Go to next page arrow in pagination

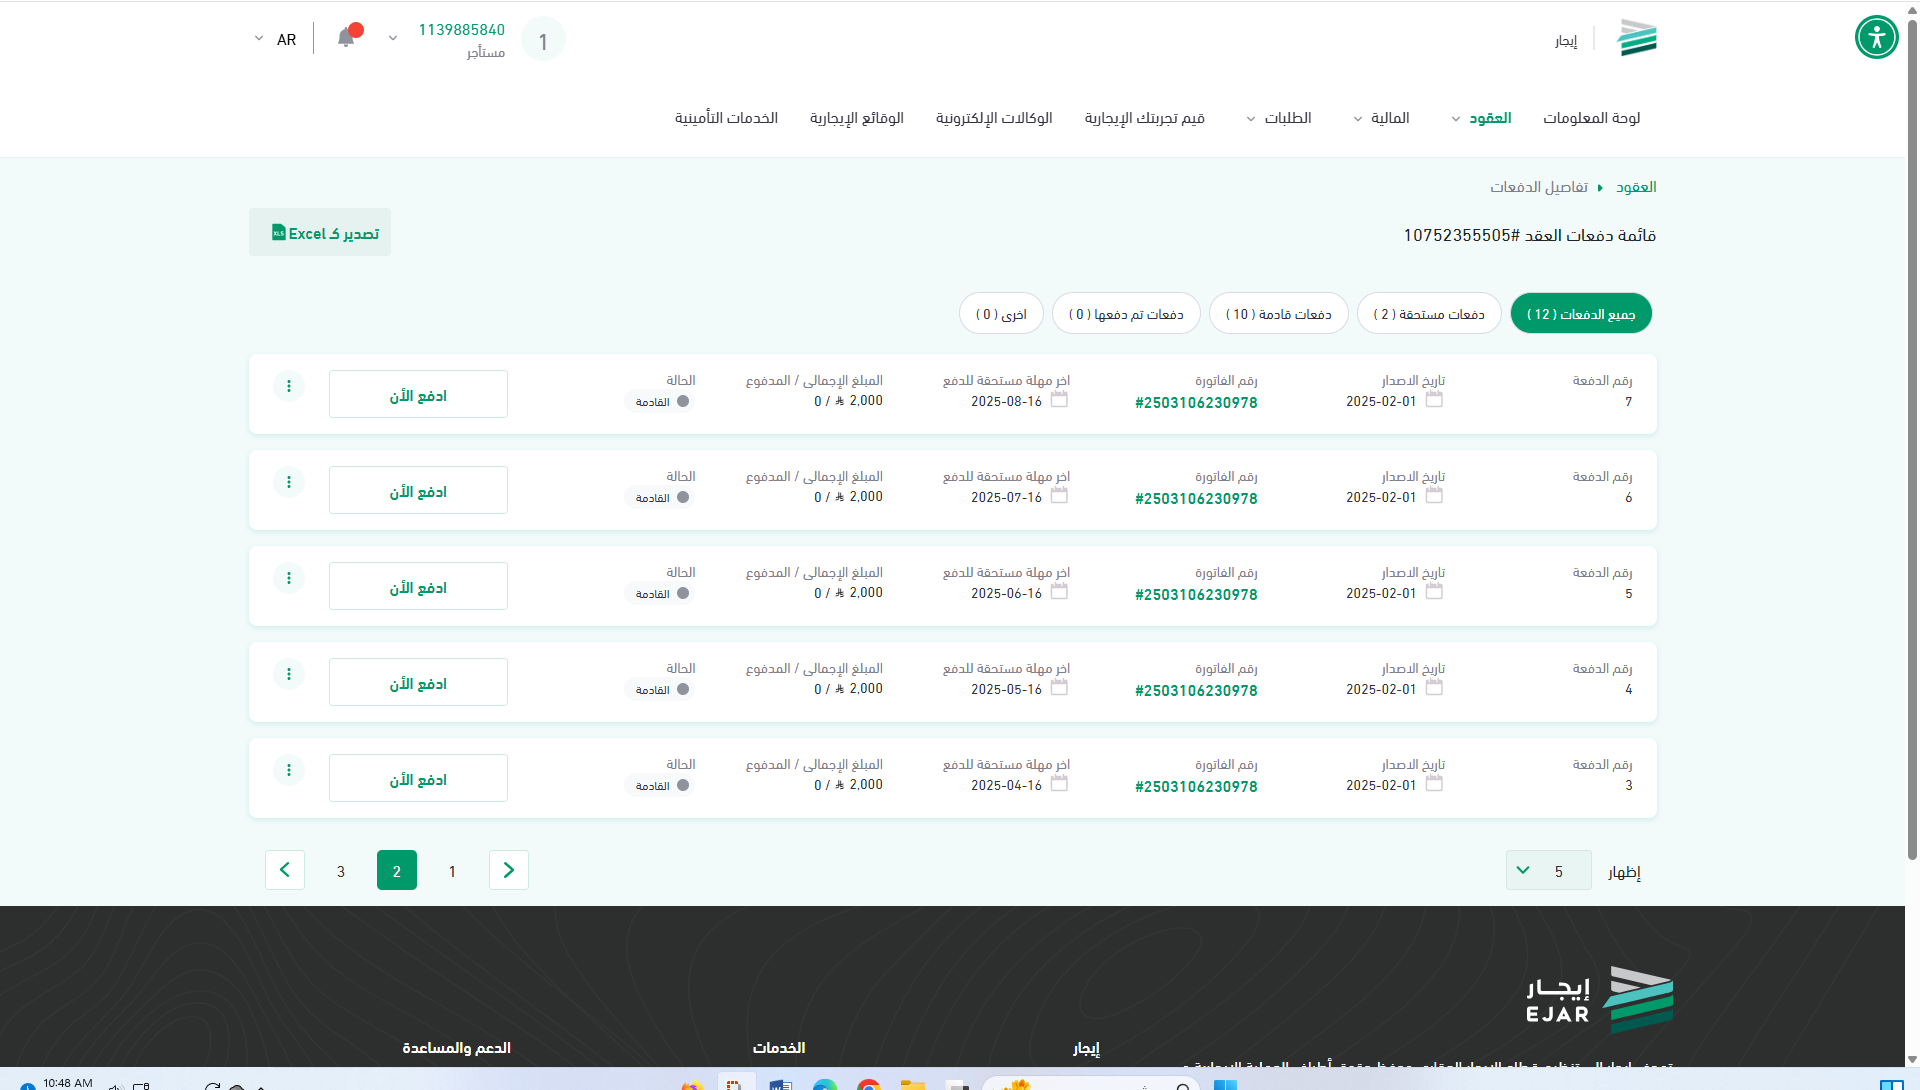[x=285, y=870]
